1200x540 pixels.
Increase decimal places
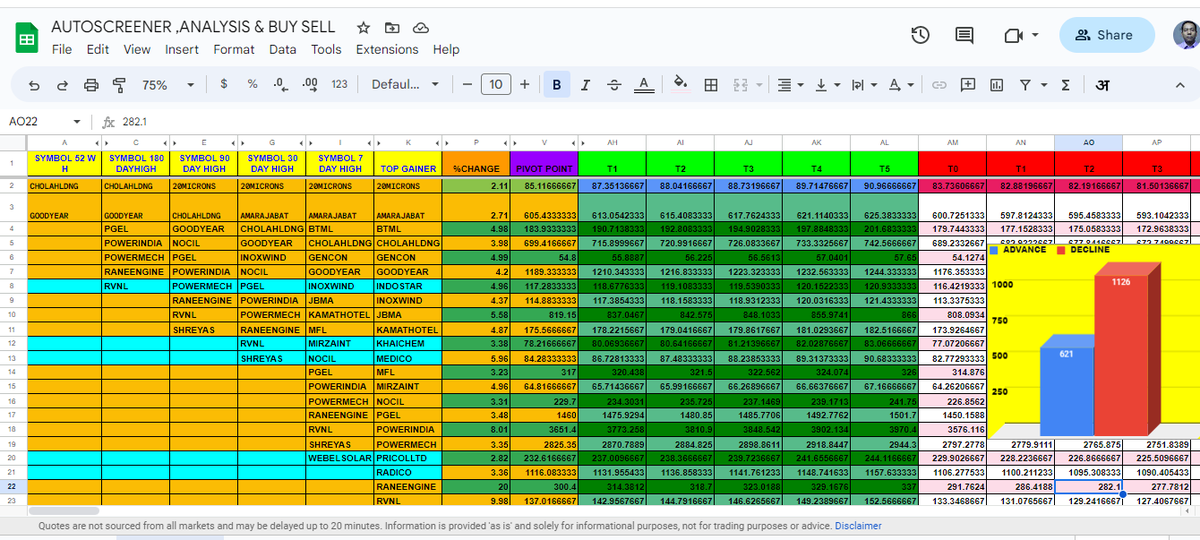point(309,85)
